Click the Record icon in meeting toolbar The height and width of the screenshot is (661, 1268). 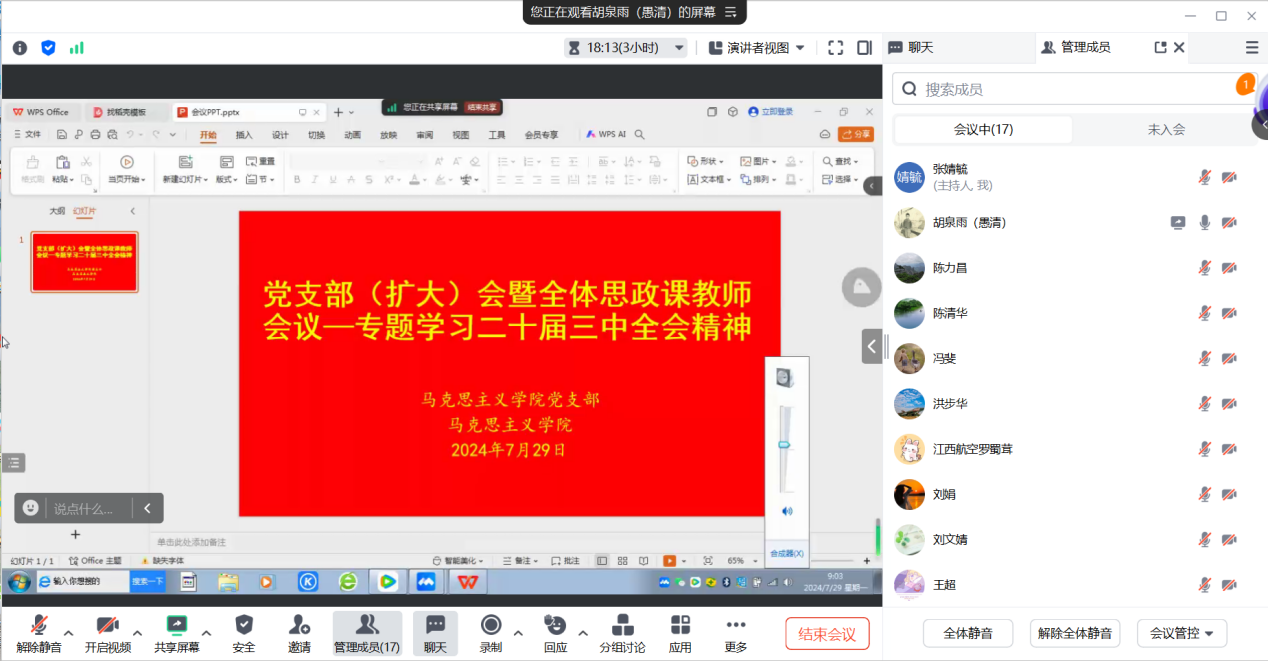(491, 625)
